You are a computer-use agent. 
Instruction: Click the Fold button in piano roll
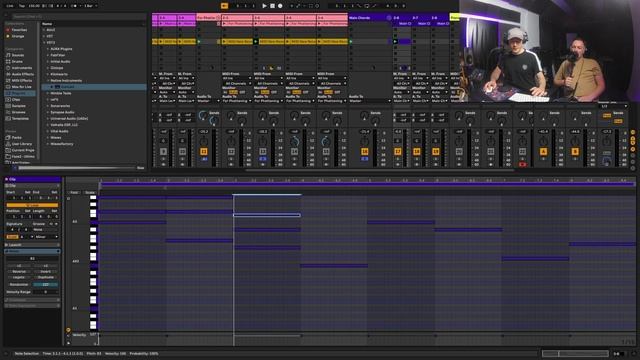pyautogui.click(x=74, y=192)
